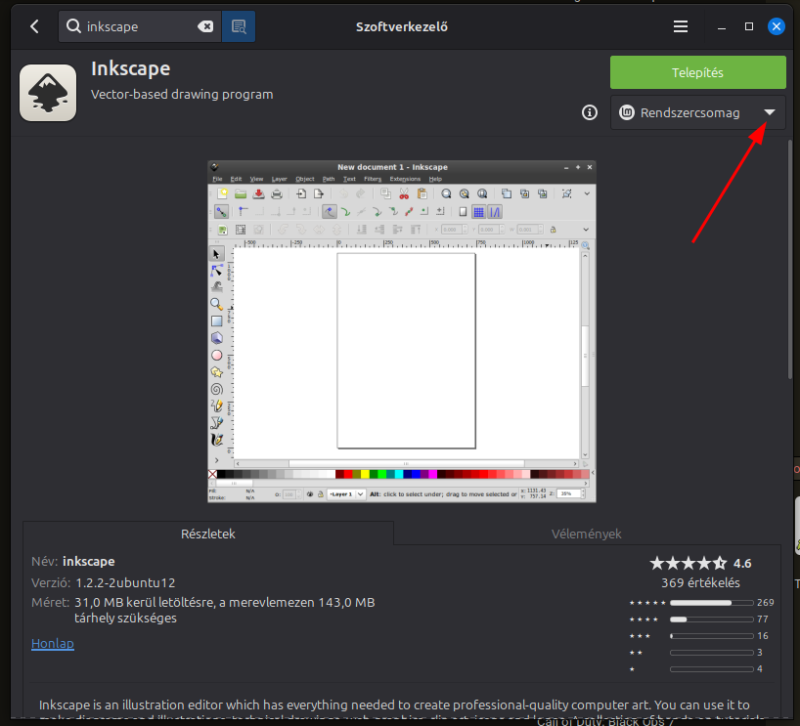Image resolution: width=800 pixels, height=726 pixels.
Task: Click the 4.6 star rating summary
Action: pos(700,563)
